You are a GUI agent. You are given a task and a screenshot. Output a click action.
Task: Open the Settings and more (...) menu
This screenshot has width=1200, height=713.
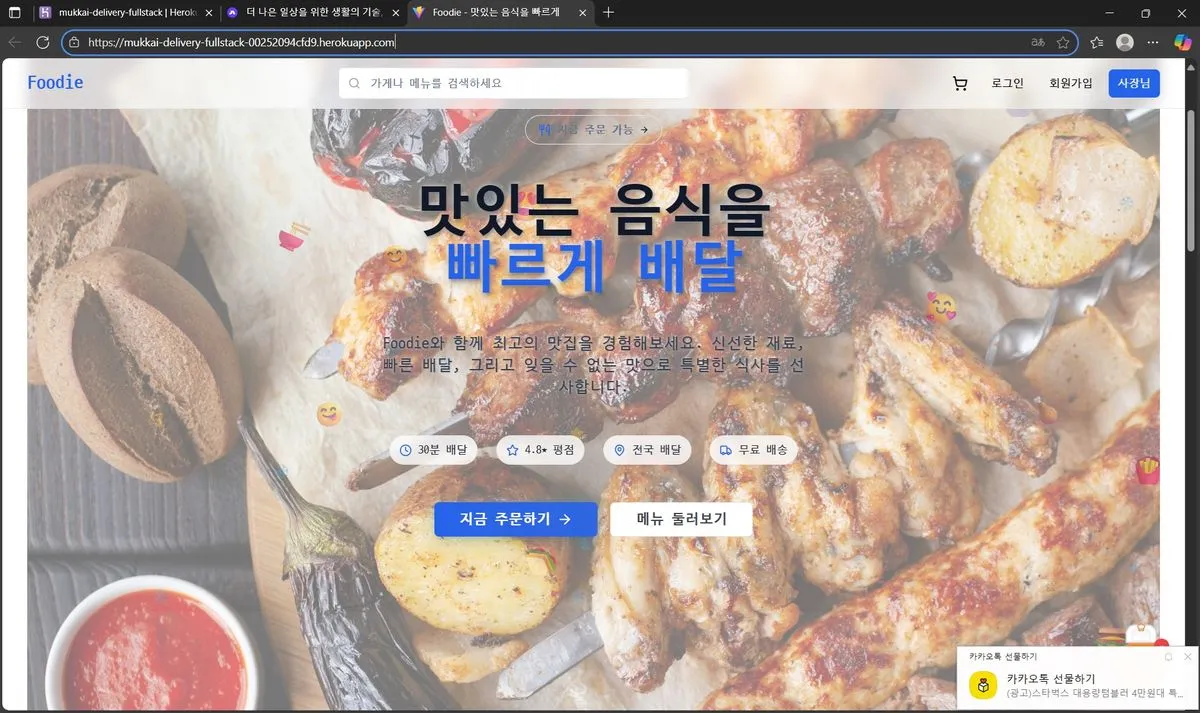tap(1153, 42)
